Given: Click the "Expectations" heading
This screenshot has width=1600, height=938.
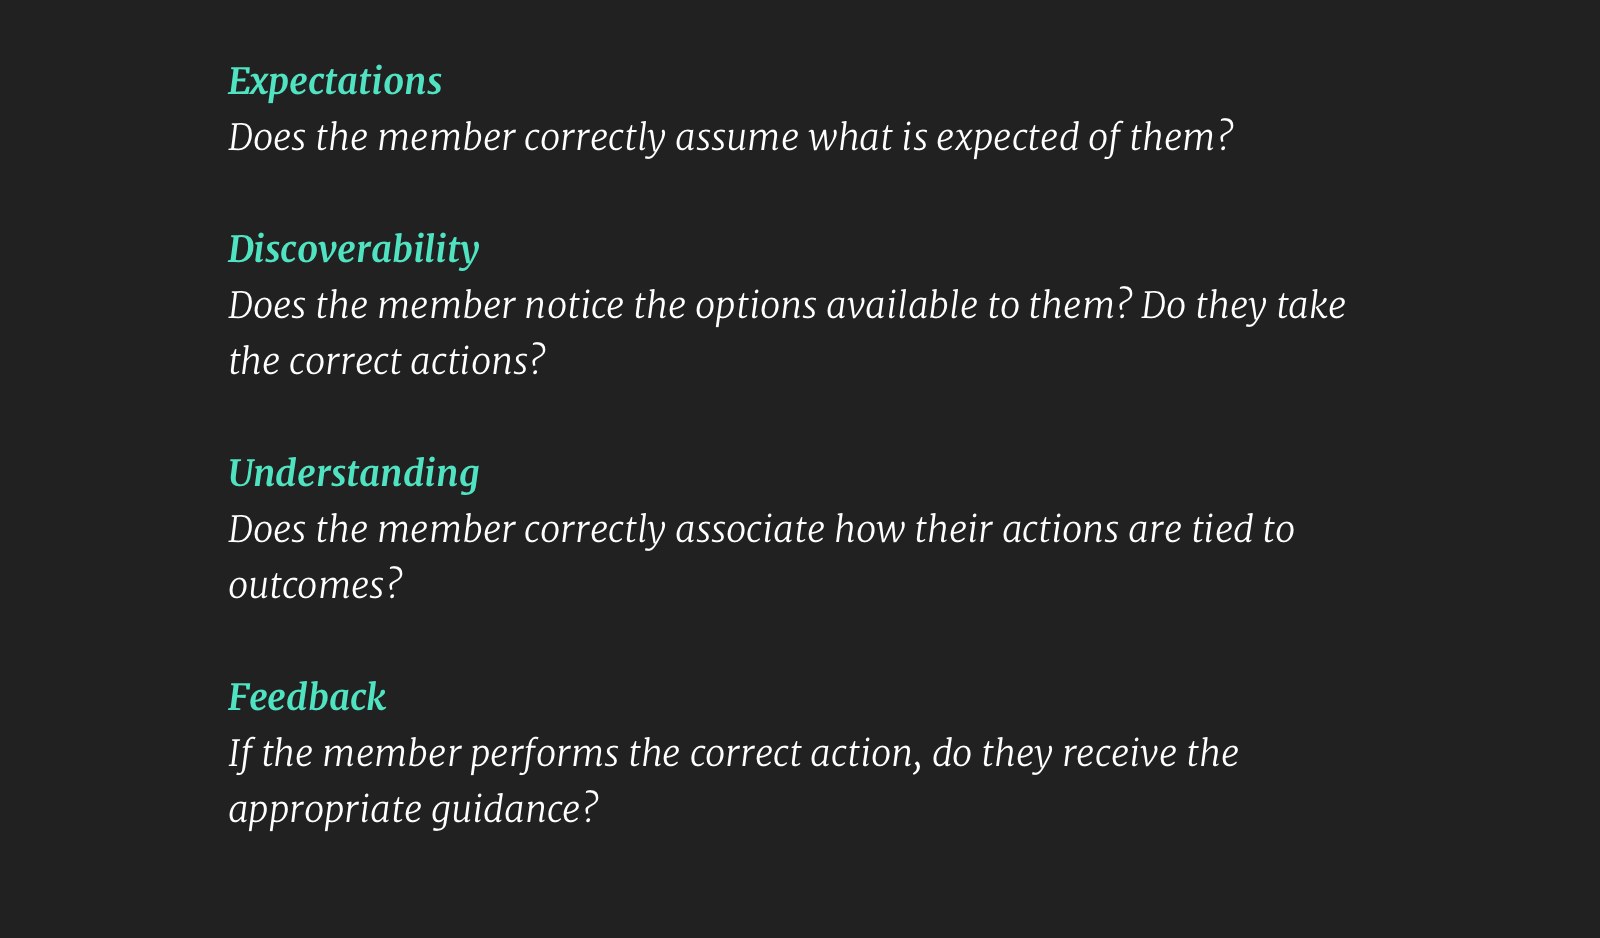Looking at the screenshot, I should coord(335,82).
